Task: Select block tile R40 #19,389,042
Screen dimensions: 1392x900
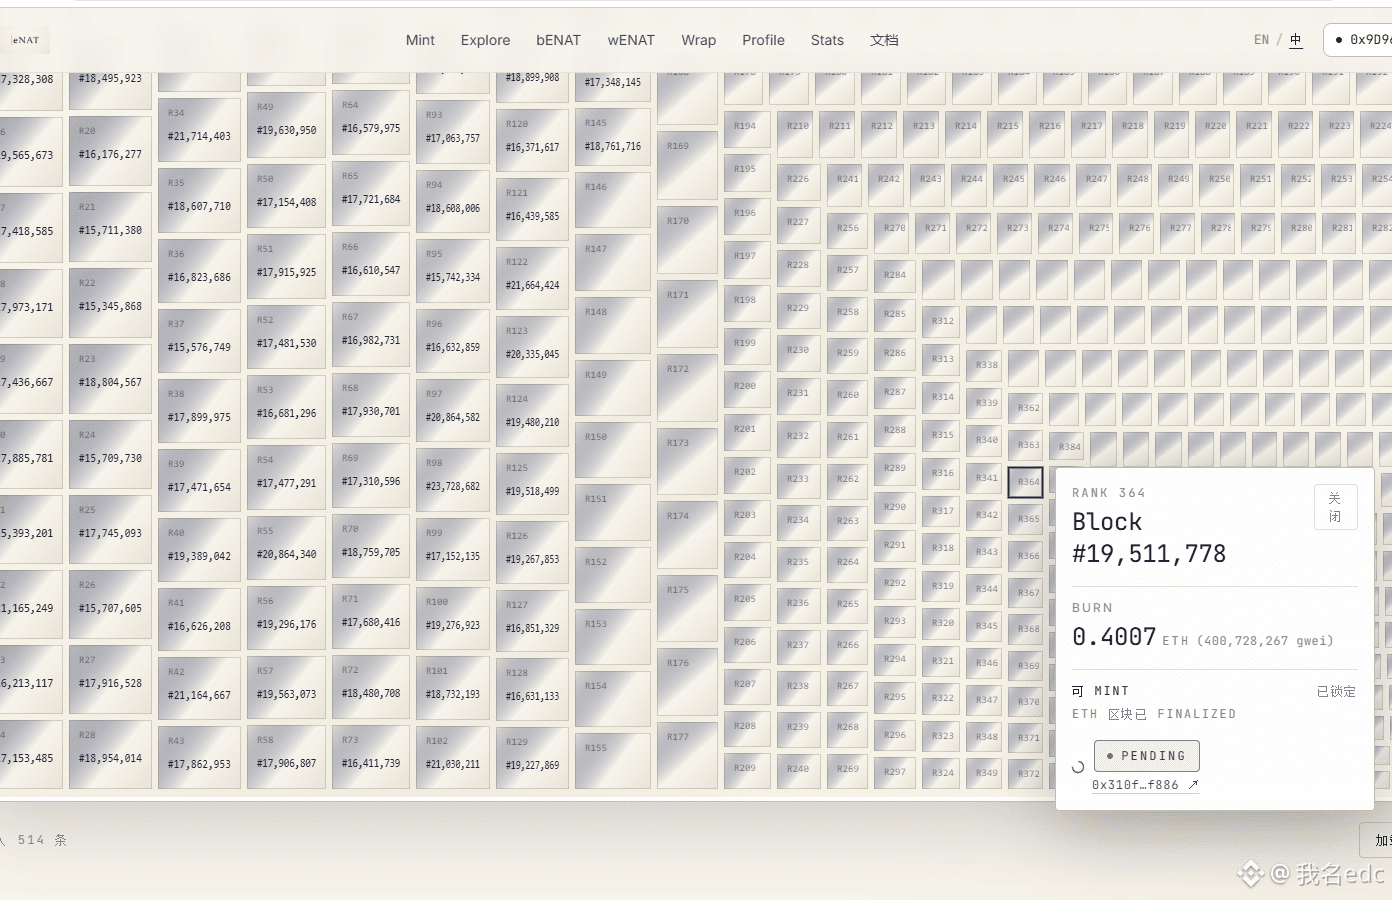Action: point(199,549)
